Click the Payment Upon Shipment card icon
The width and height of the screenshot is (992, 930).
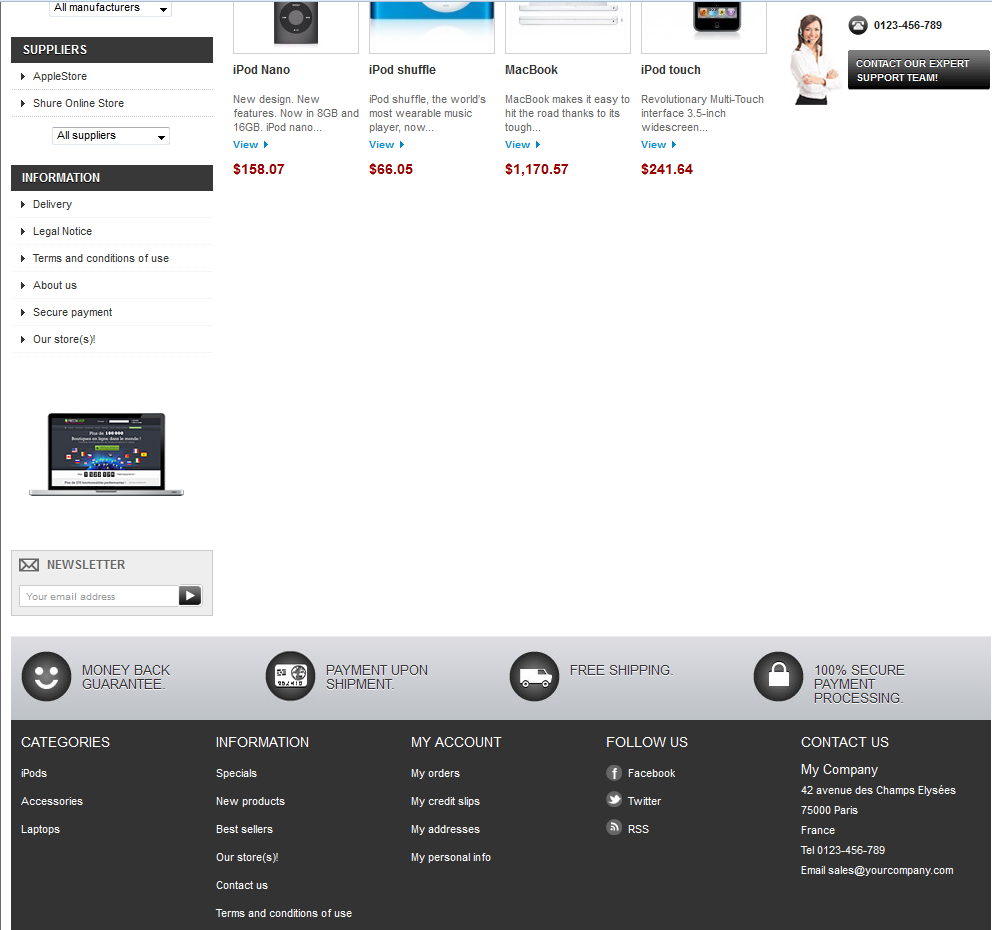pyautogui.click(x=290, y=676)
